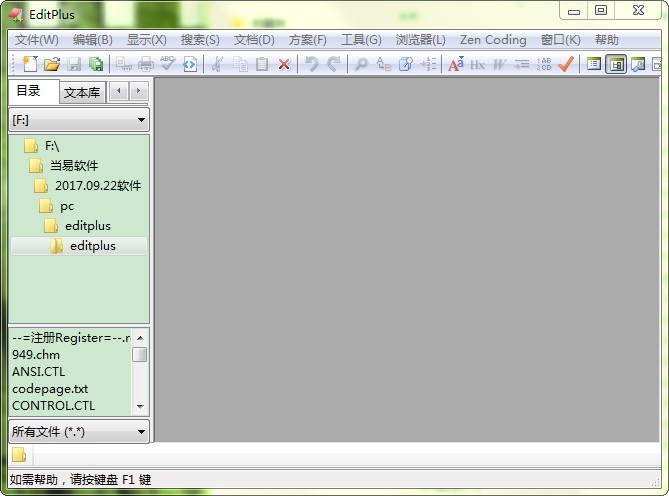Viewport: 669px width, 496px height.
Task: Toggle the document selector toolbar button
Action: [x=594, y=64]
